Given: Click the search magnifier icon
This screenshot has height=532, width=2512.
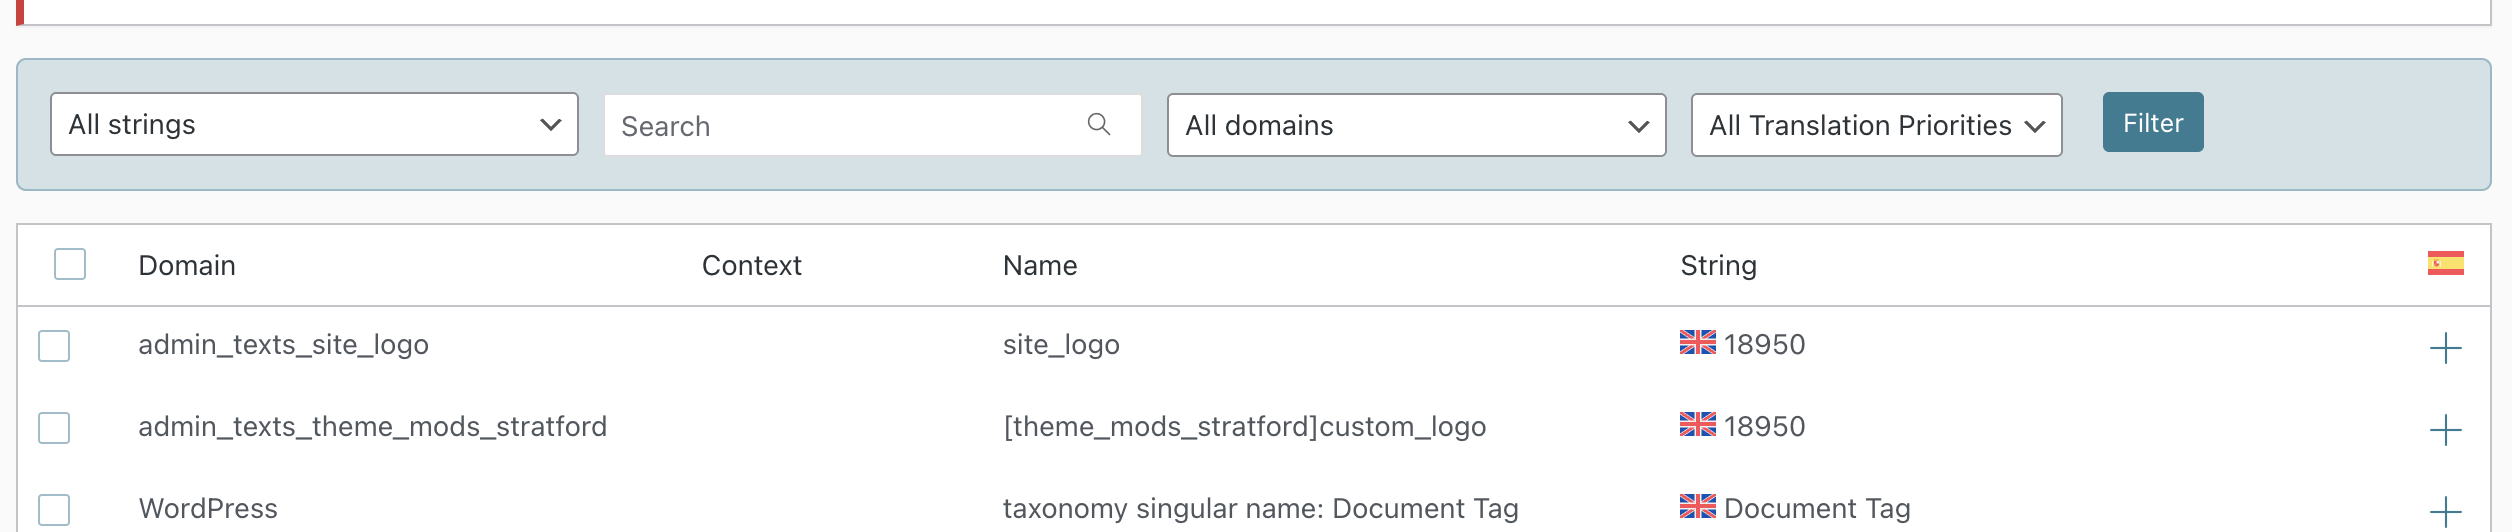Looking at the screenshot, I should coord(1098,124).
